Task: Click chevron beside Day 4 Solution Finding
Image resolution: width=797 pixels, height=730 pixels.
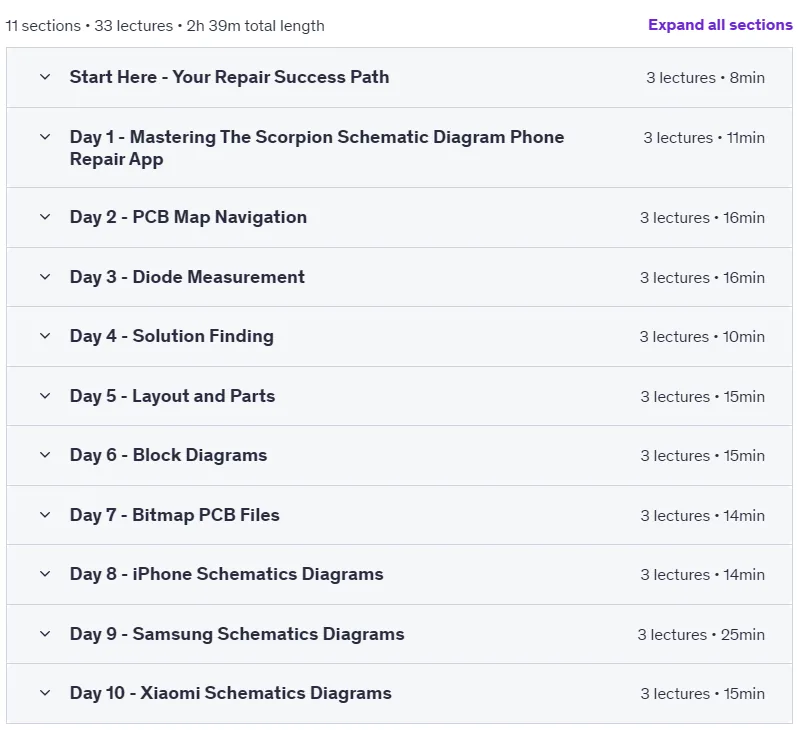Action: click(45, 336)
